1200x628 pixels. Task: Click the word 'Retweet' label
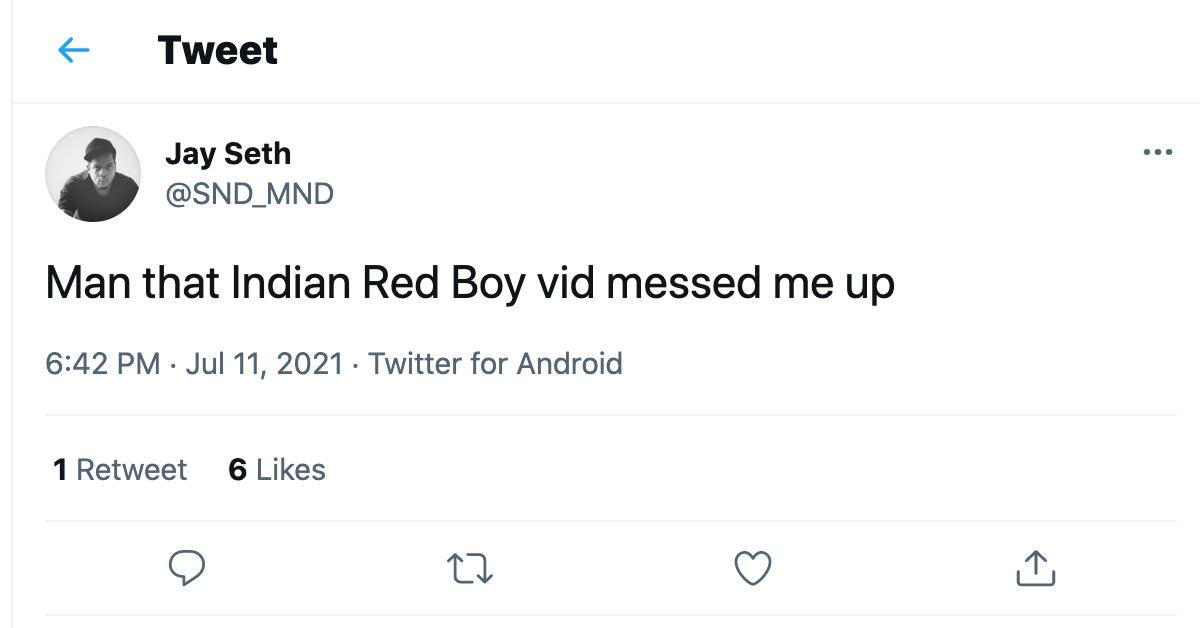[132, 470]
